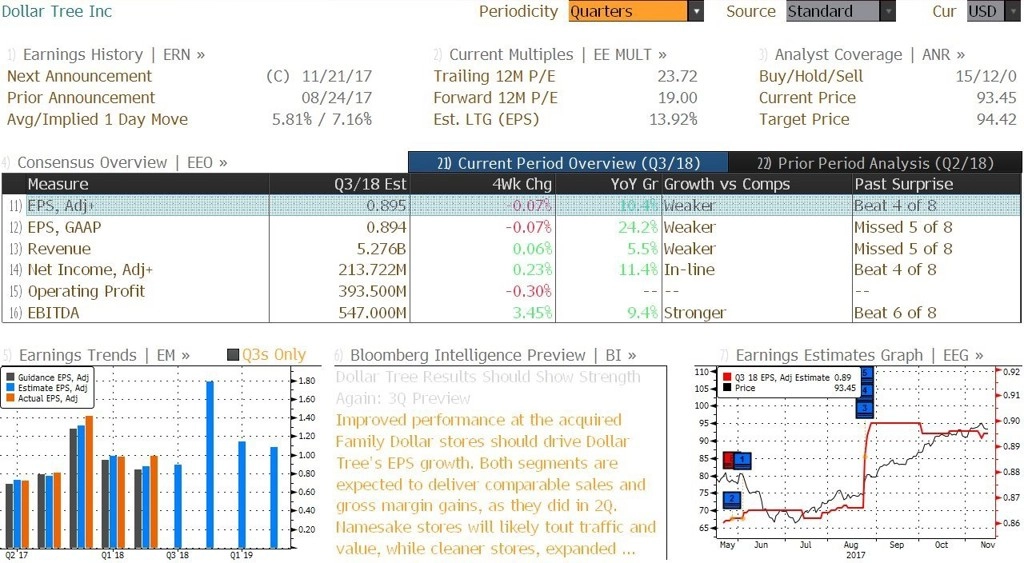The height and width of the screenshot is (563, 1024).
Task: Click Buy/Hold/Sell value 15/12/0
Action: [986, 76]
